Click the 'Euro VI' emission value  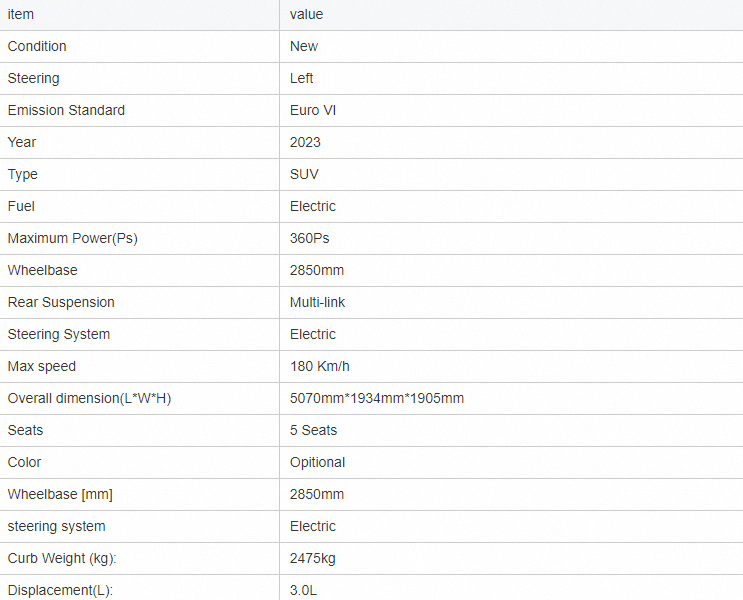click(x=313, y=110)
